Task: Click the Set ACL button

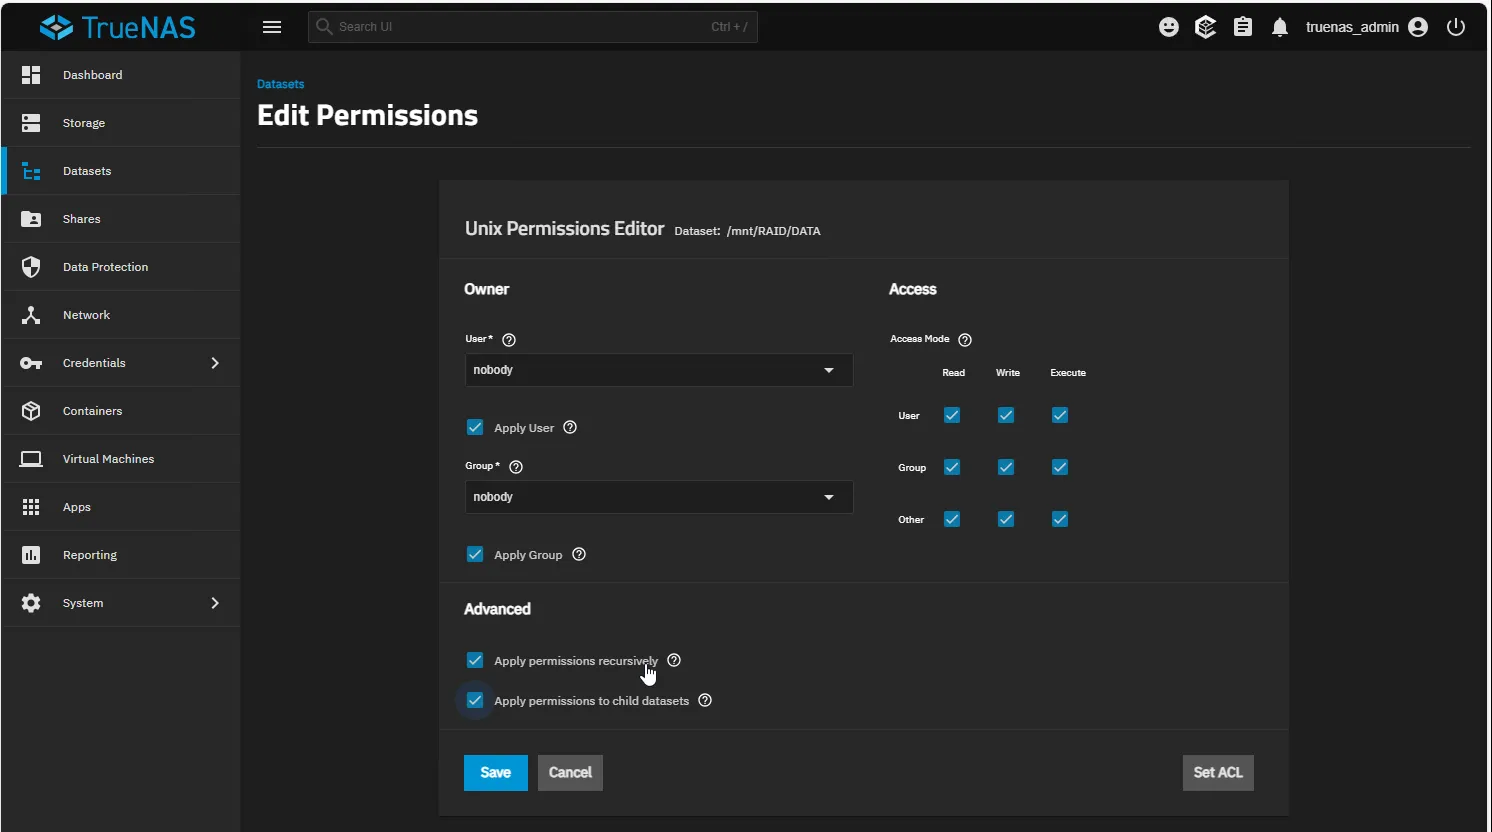Action: pyautogui.click(x=1218, y=773)
